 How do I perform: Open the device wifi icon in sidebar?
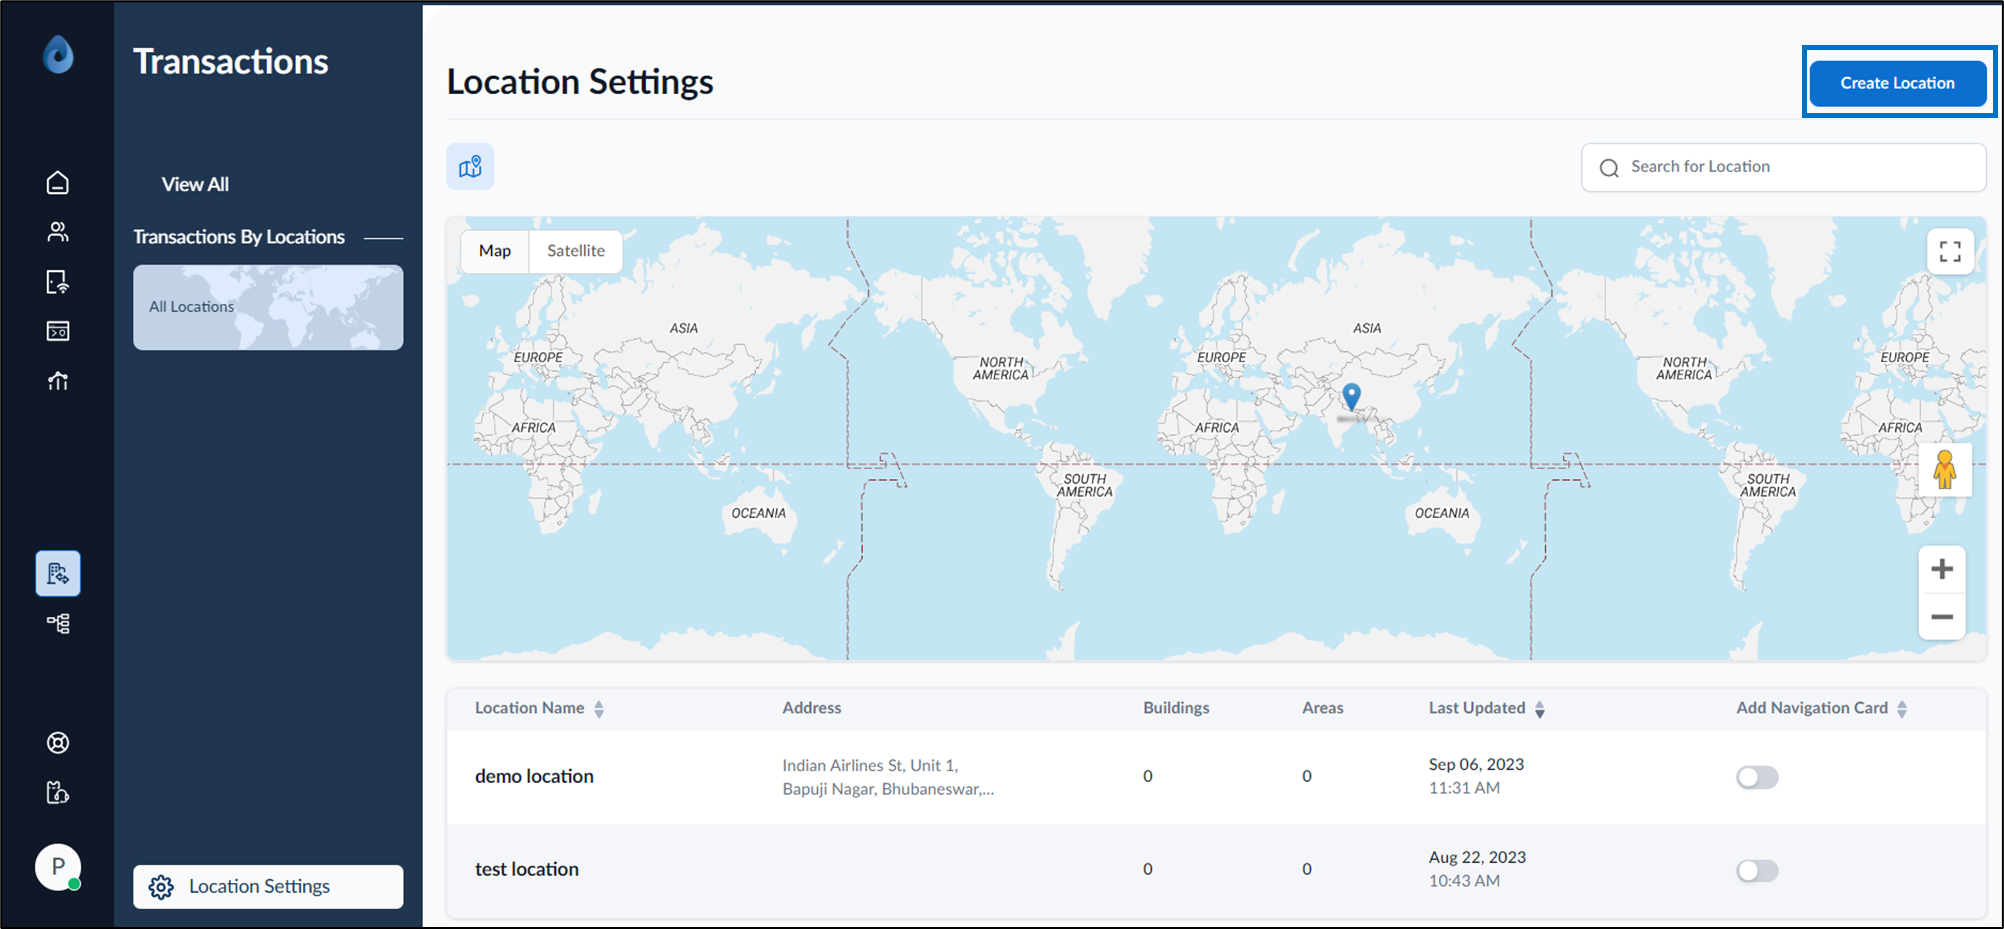click(58, 282)
